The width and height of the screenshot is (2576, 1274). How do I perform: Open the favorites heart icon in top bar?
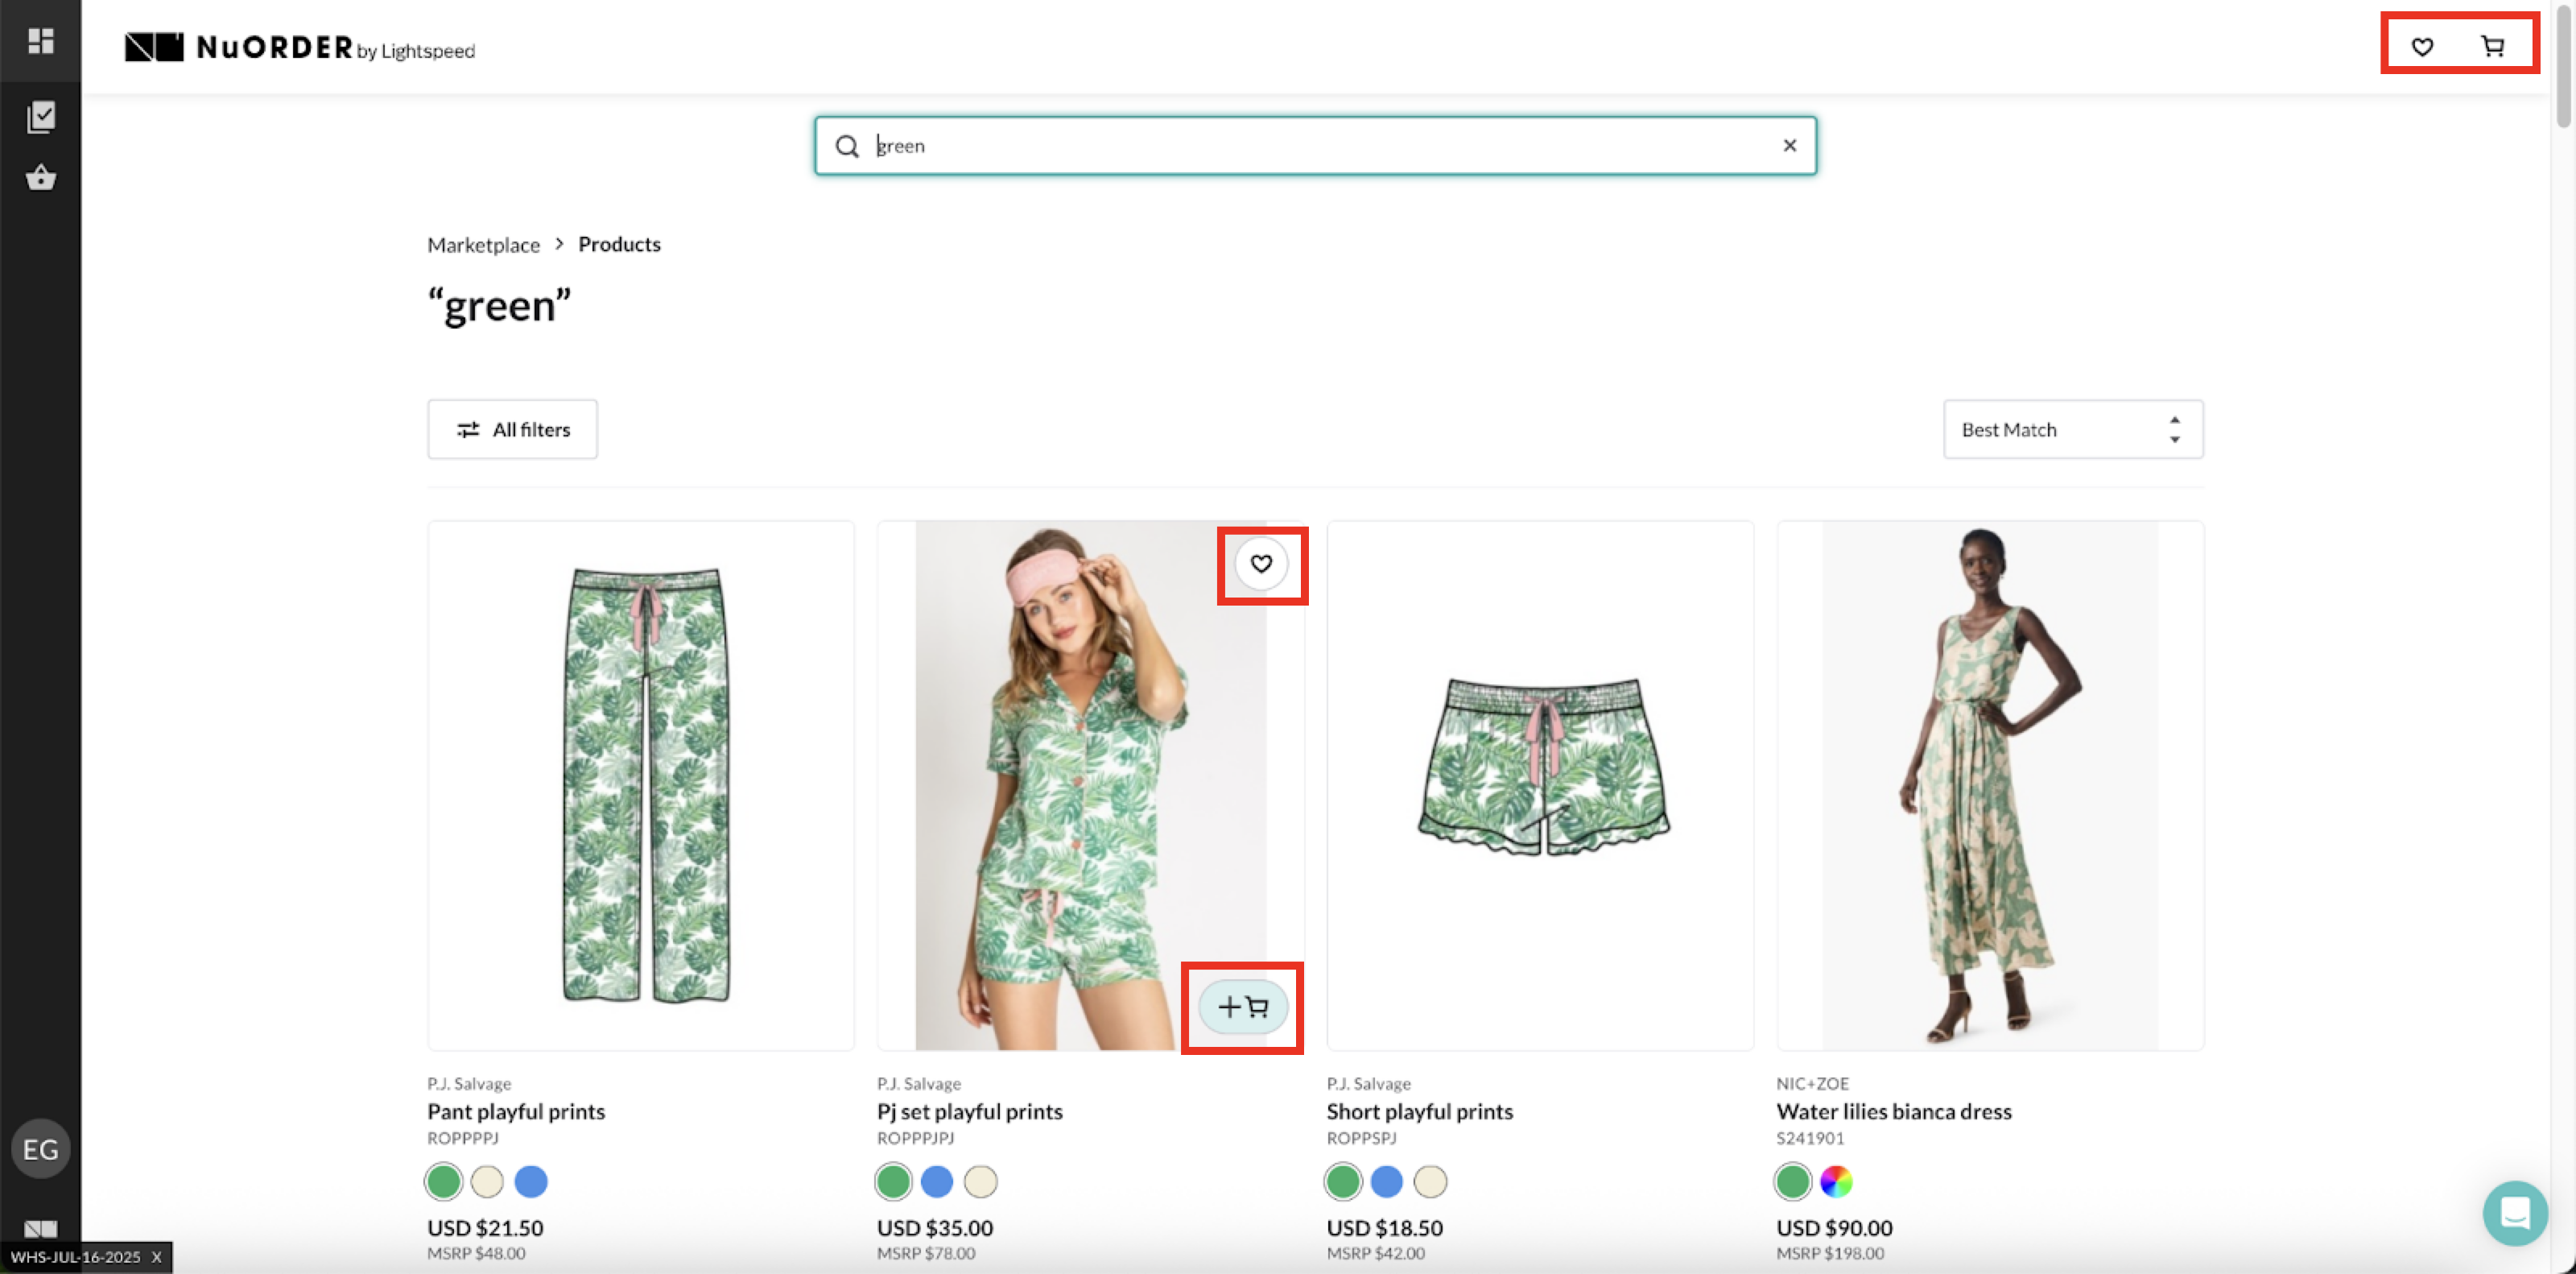(2422, 46)
